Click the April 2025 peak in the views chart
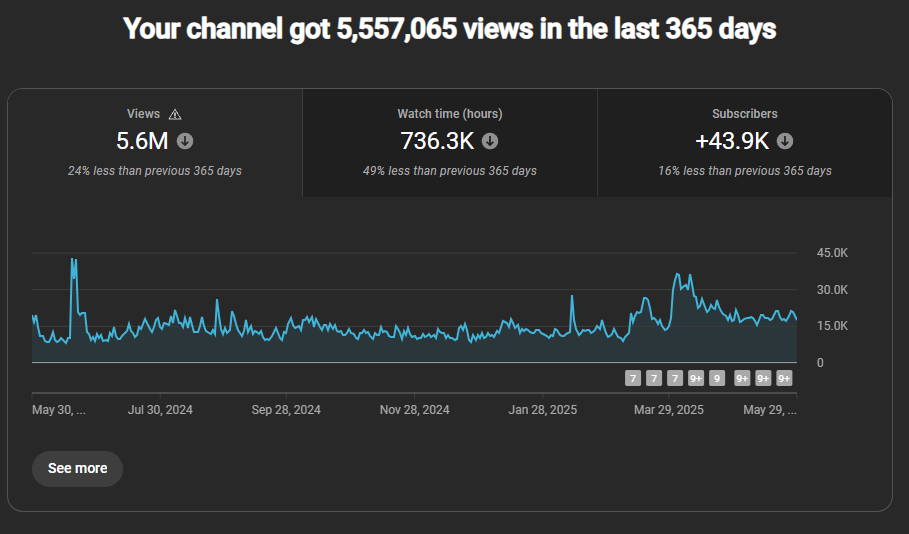Viewport: 909px width, 534px height. (x=677, y=274)
